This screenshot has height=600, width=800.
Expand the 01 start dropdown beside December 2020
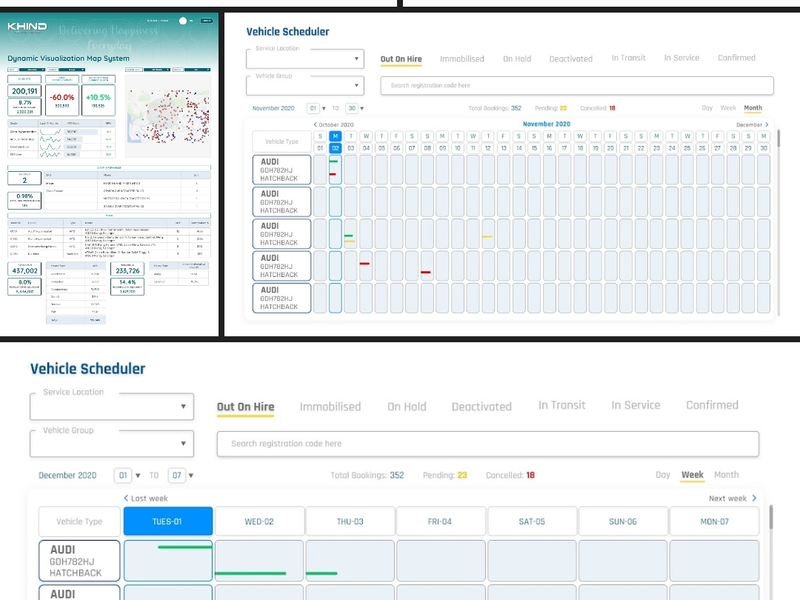coord(127,476)
